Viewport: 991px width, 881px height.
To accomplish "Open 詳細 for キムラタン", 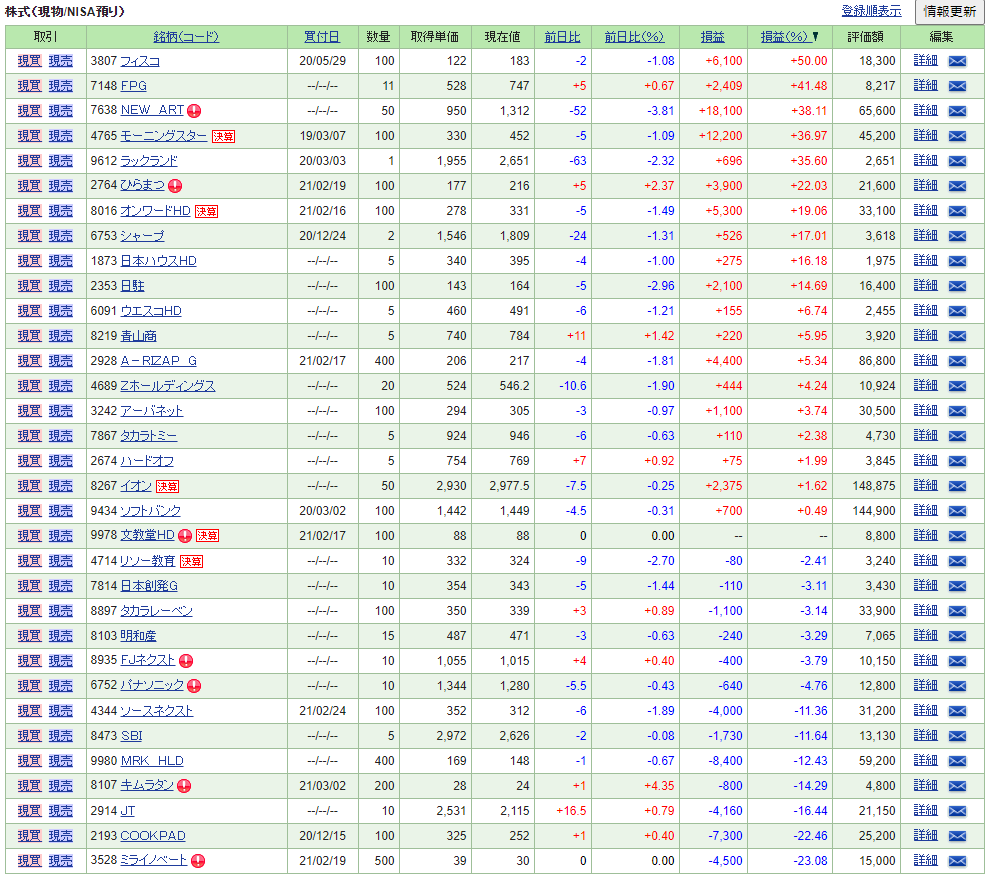I will coord(925,786).
